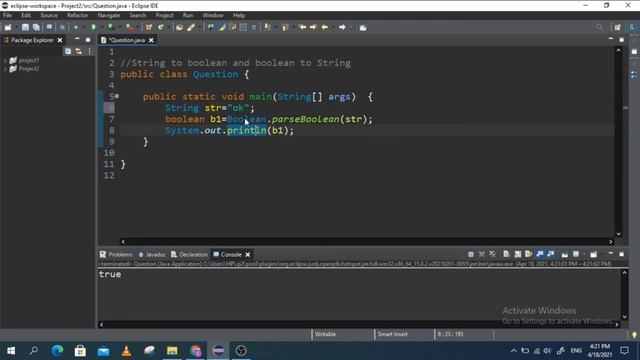Click the Quick Access search magnifier
Viewport: 640px width, 360px height.
(599, 27)
